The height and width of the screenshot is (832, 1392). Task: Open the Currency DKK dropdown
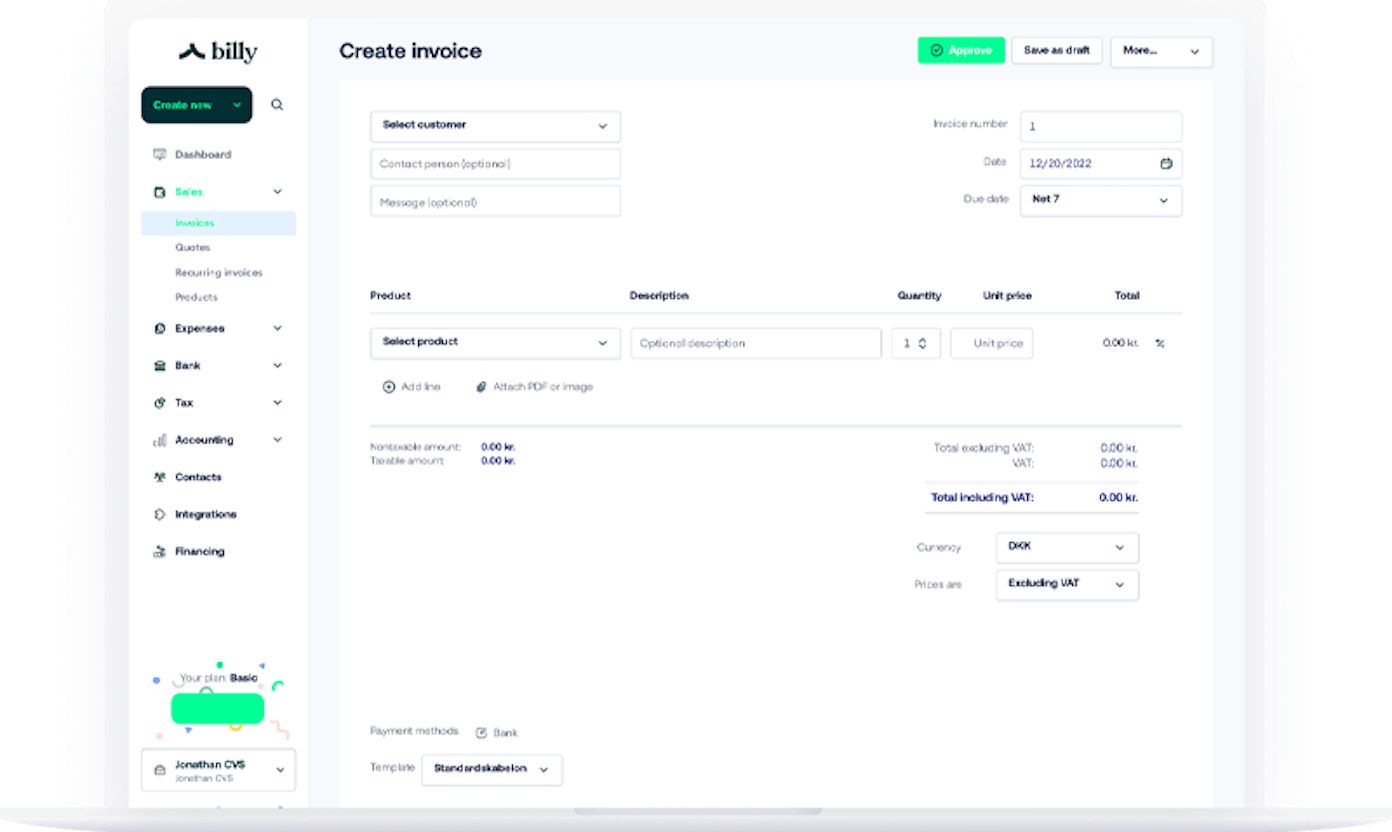[1067, 548]
